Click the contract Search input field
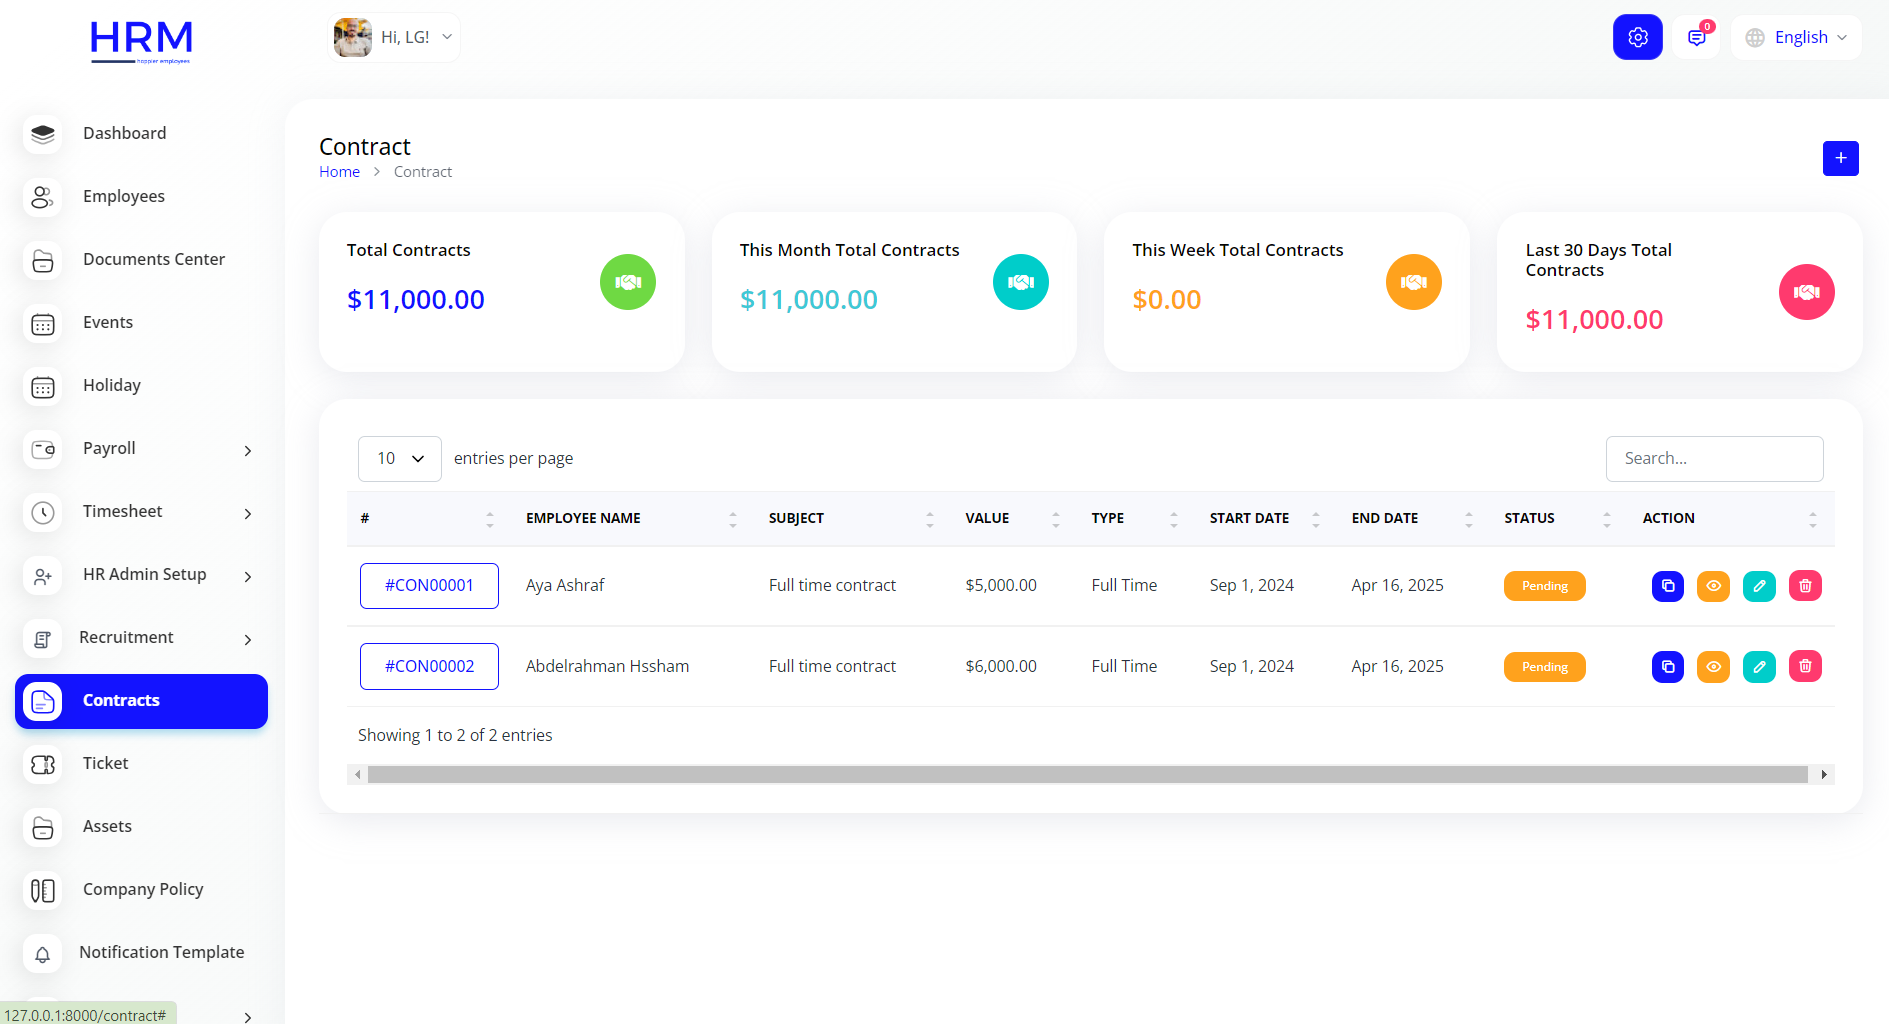The image size is (1889, 1024). [1714, 459]
